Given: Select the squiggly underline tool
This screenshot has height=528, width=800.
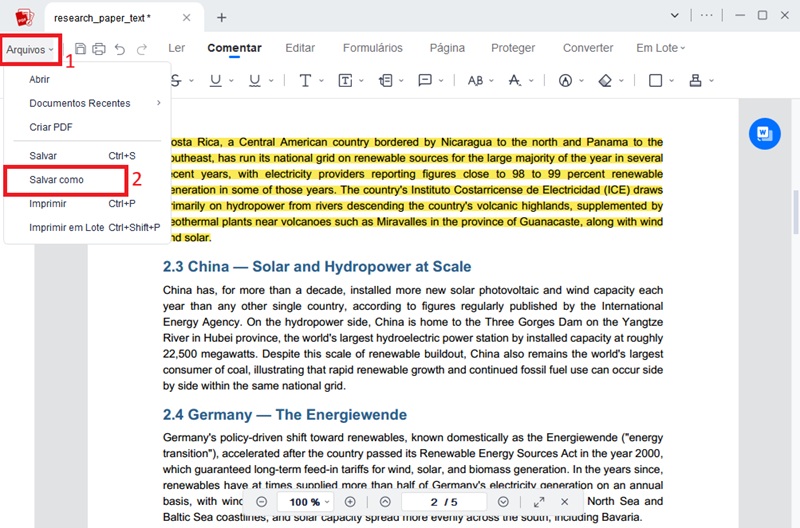Looking at the screenshot, I should 255,80.
